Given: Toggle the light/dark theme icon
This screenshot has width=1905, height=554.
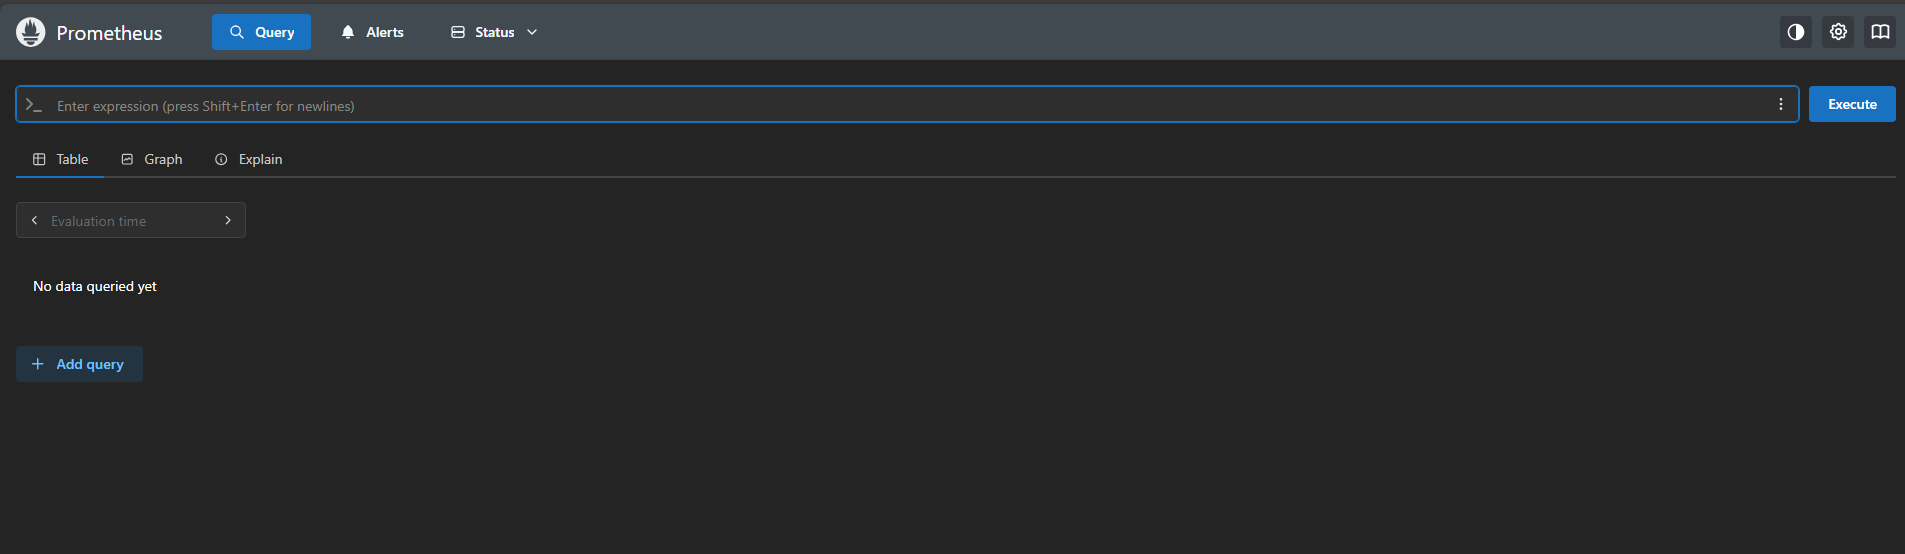Looking at the screenshot, I should (x=1796, y=32).
